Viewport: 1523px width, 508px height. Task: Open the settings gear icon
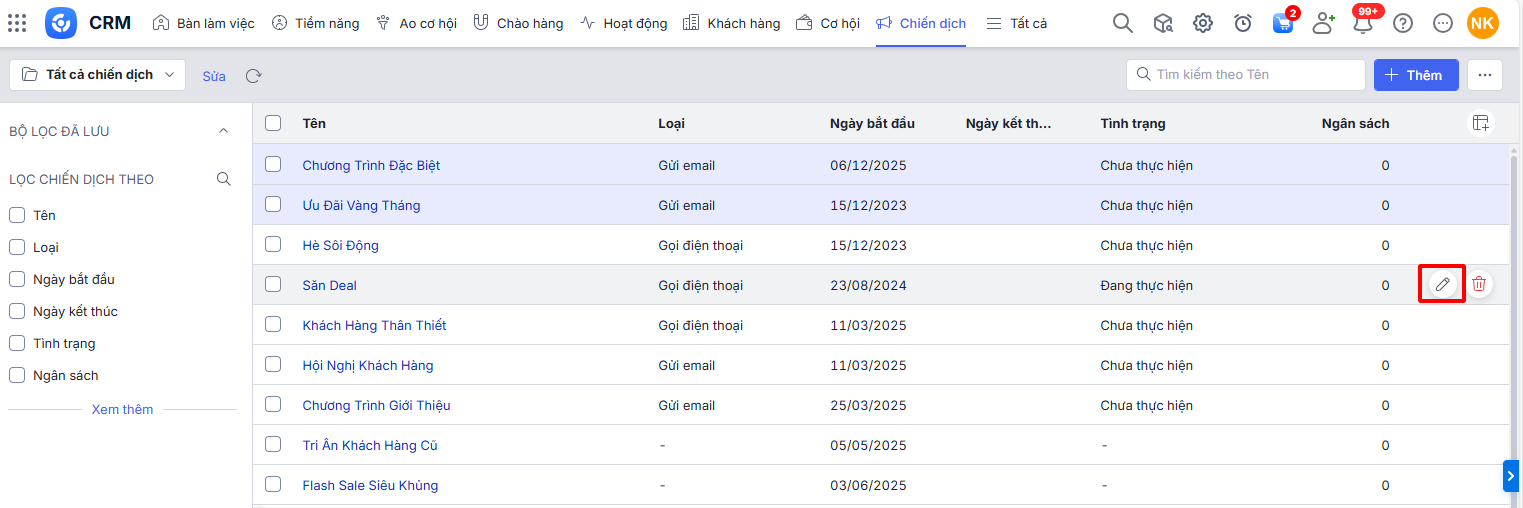pos(1203,23)
